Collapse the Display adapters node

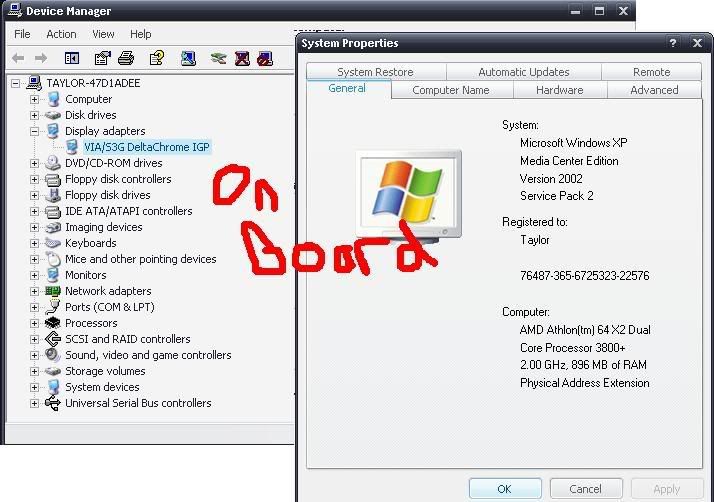click(x=34, y=131)
